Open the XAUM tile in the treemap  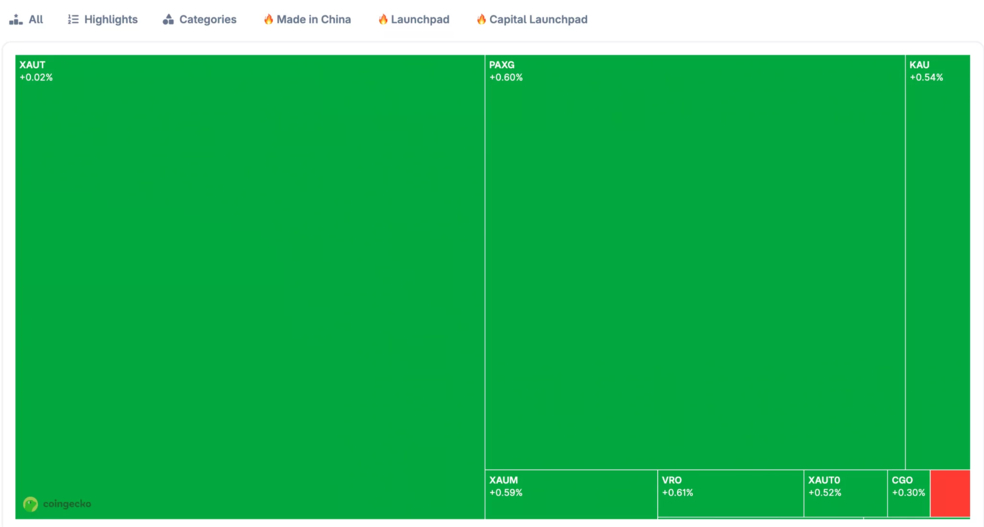click(x=571, y=494)
